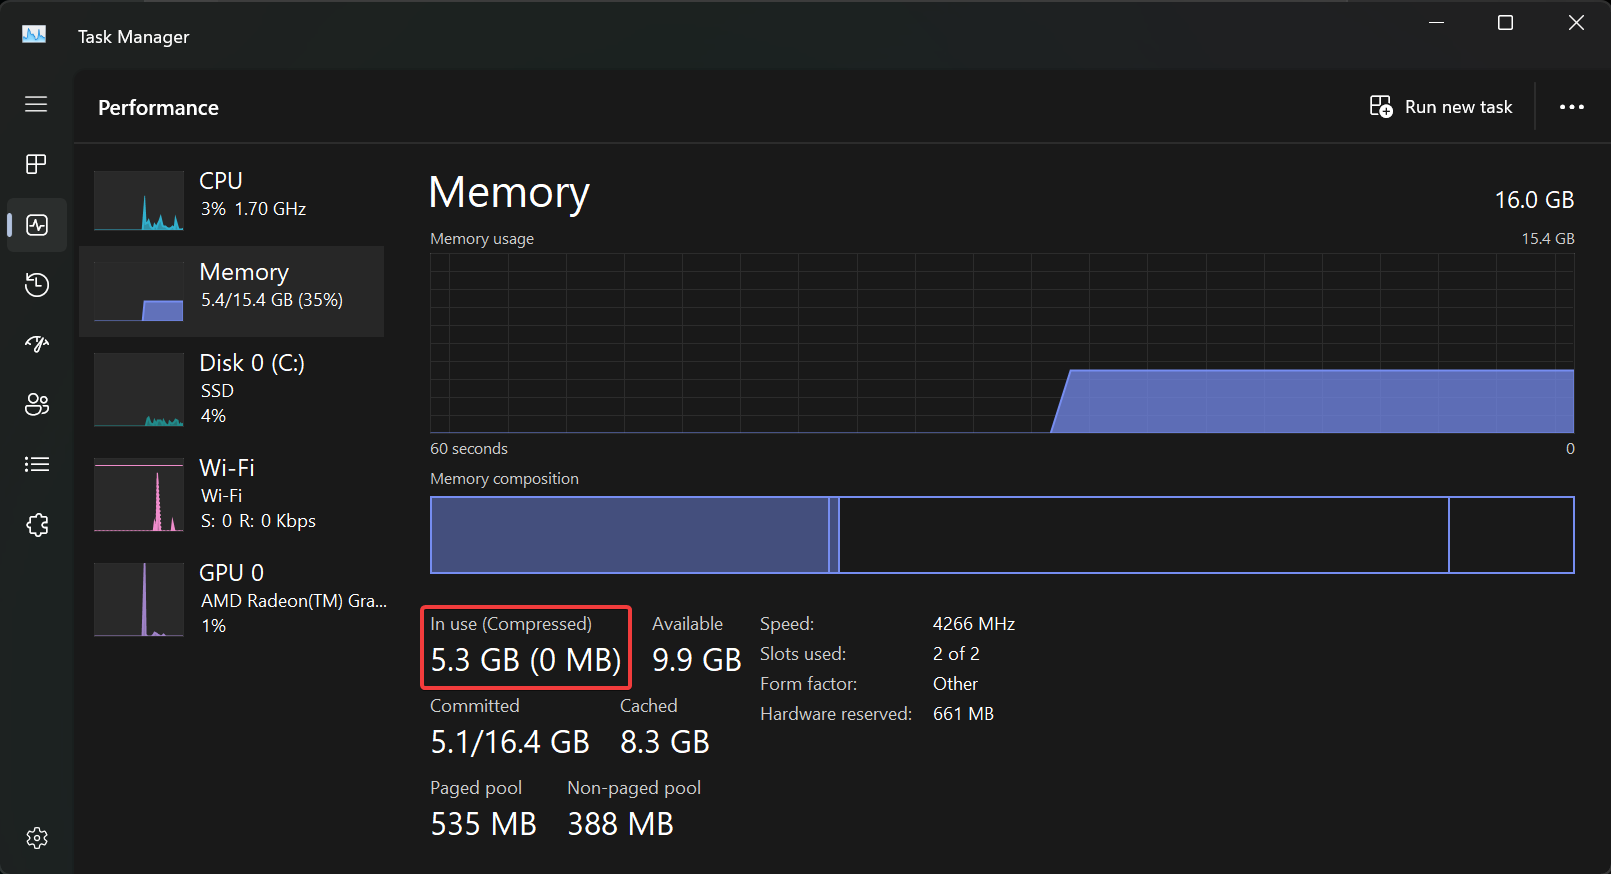Image resolution: width=1611 pixels, height=874 pixels.
Task: Click the Run new task button
Action: click(1441, 107)
